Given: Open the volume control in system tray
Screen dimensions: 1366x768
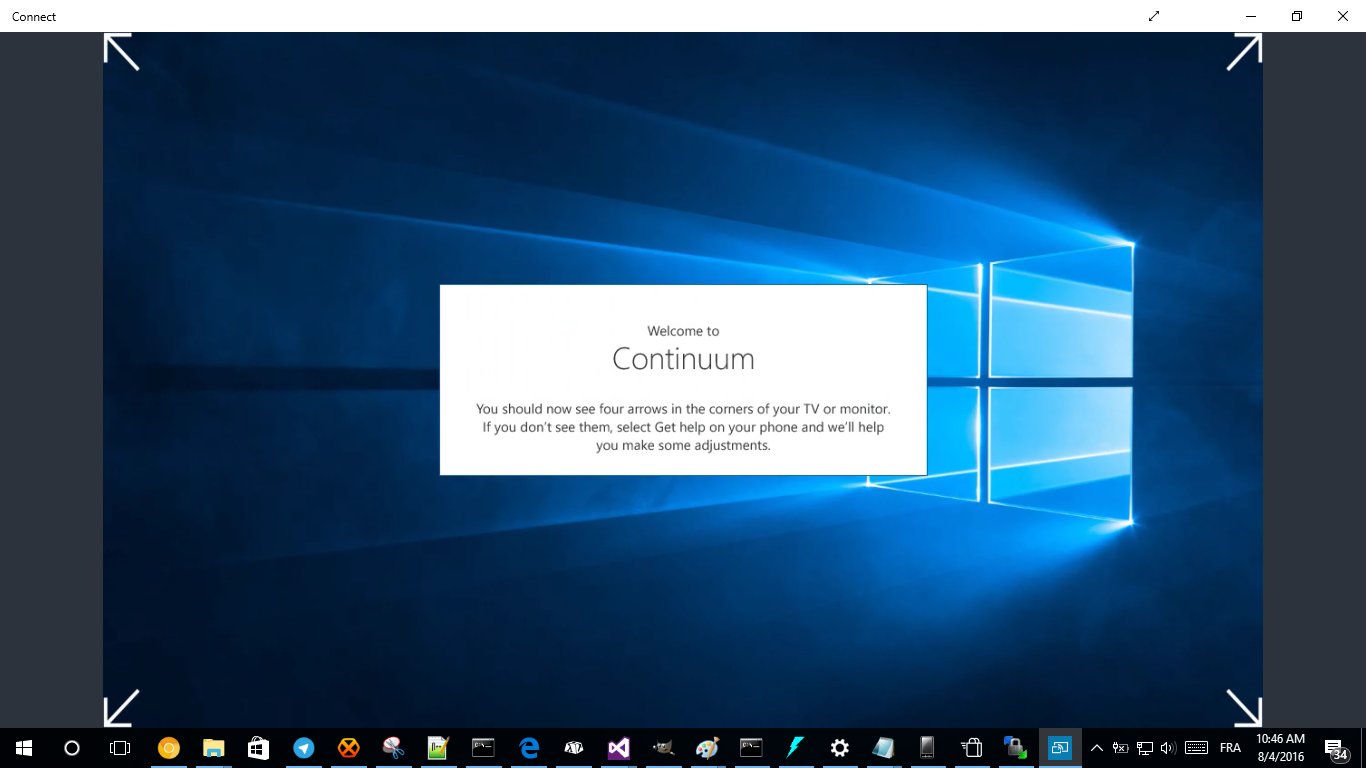Looking at the screenshot, I should (1168, 748).
